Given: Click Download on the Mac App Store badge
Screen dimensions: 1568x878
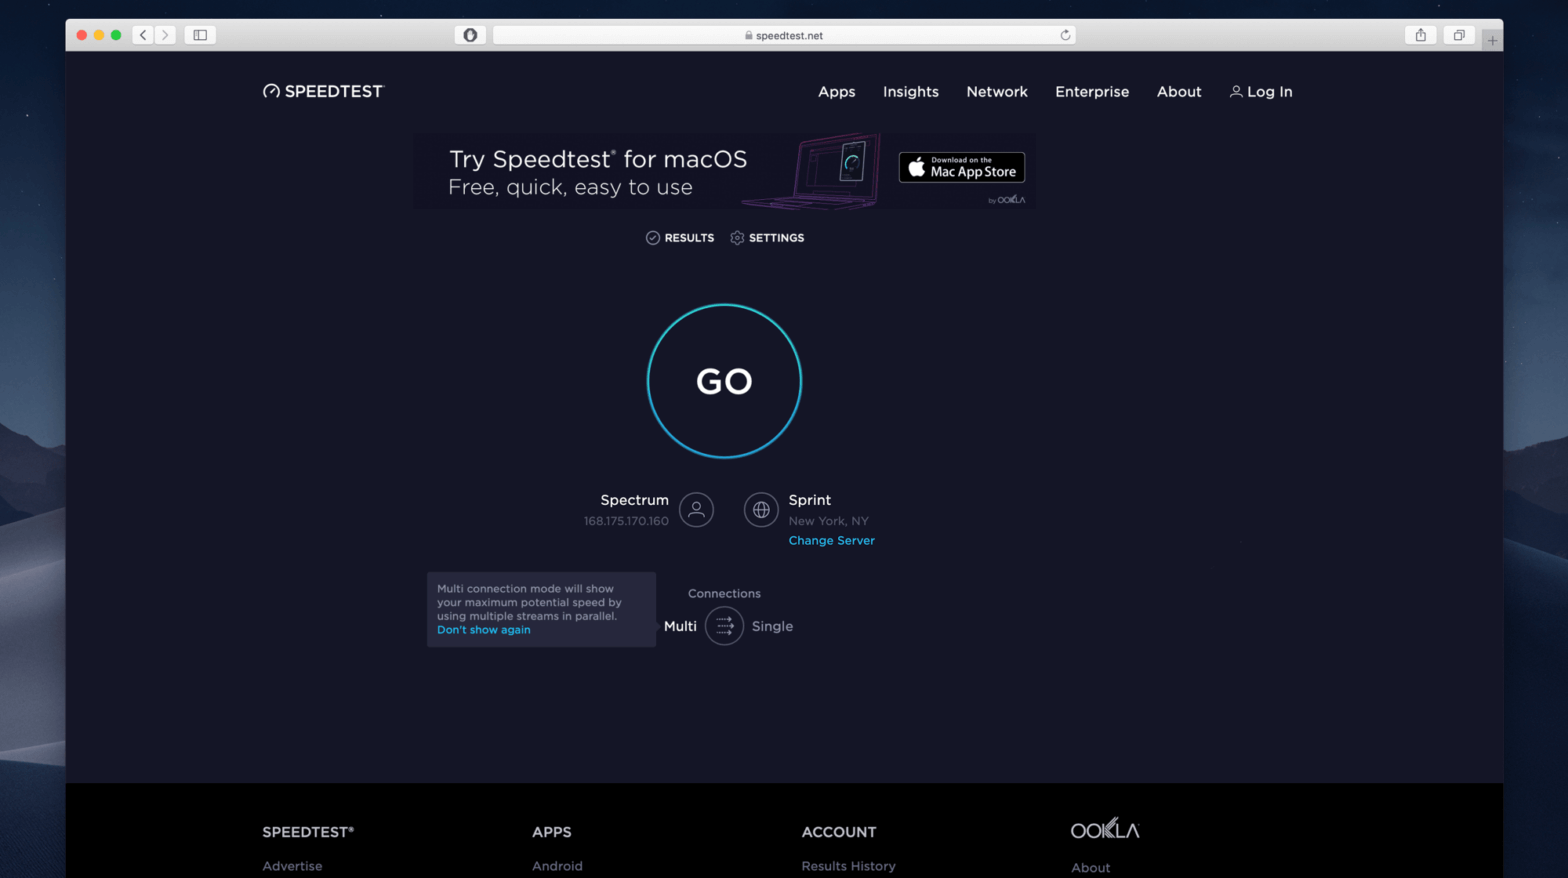Looking at the screenshot, I should pyautogui.click(x=961, y=167).
